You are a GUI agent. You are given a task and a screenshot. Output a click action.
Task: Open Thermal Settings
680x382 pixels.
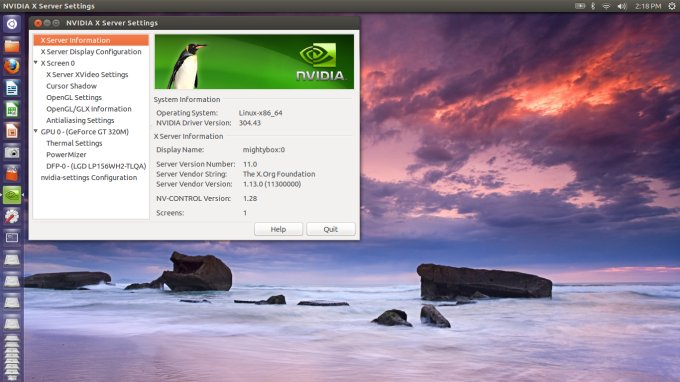pos(74,143)
